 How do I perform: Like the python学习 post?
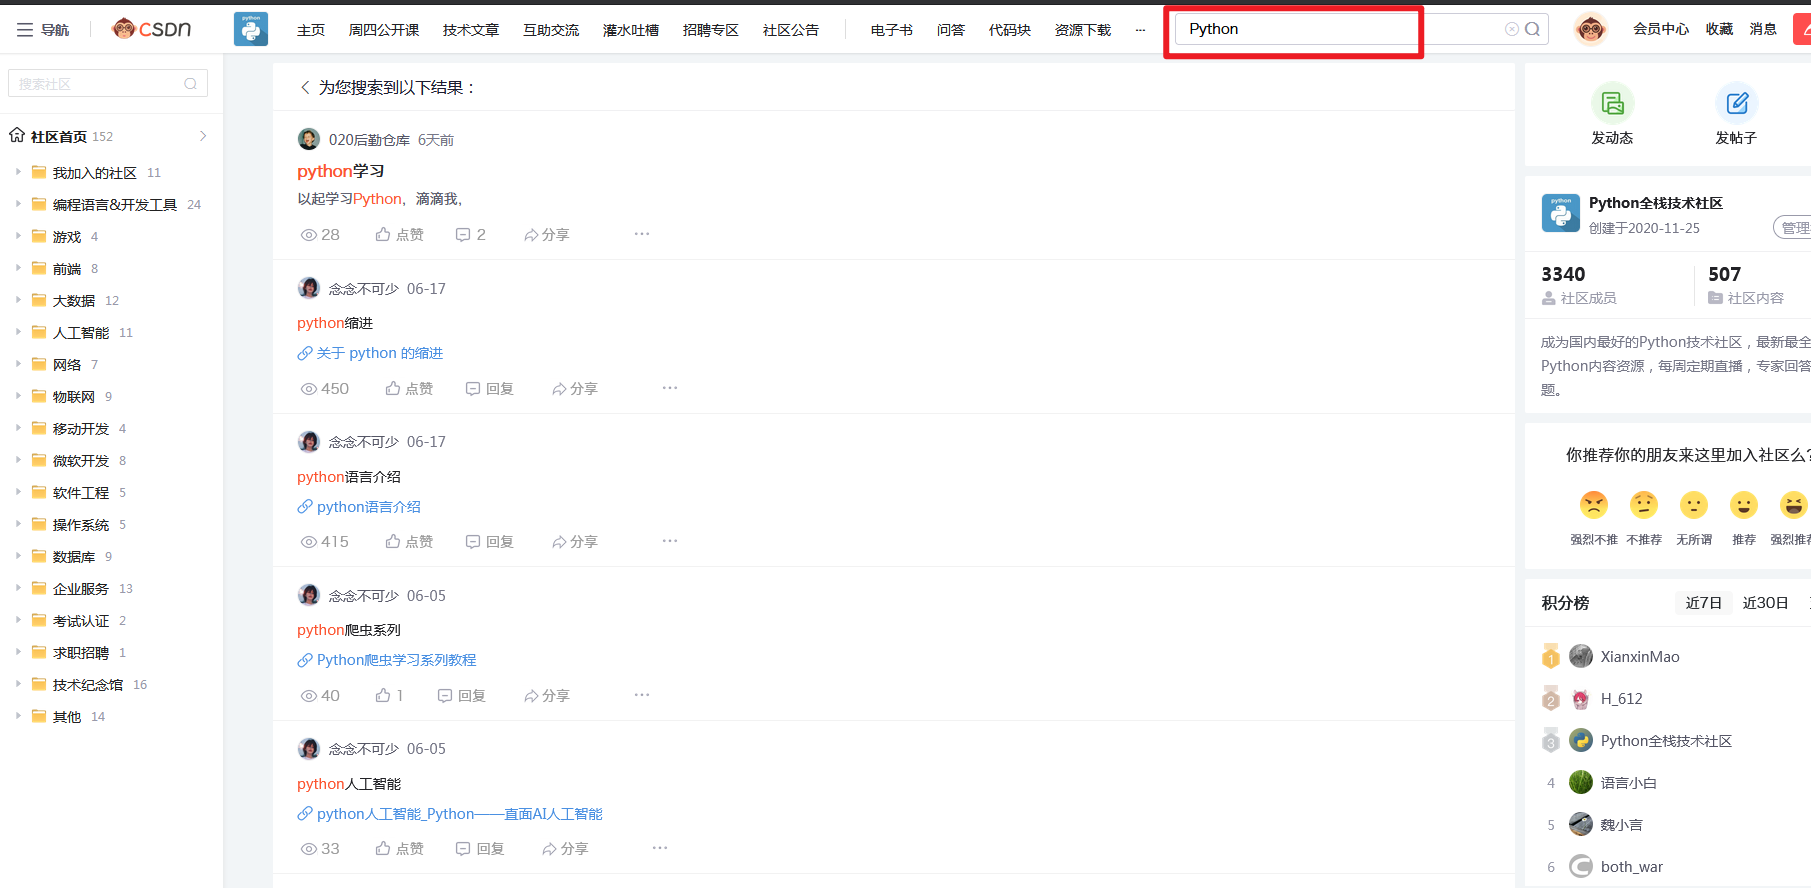[x=399, y=234]
